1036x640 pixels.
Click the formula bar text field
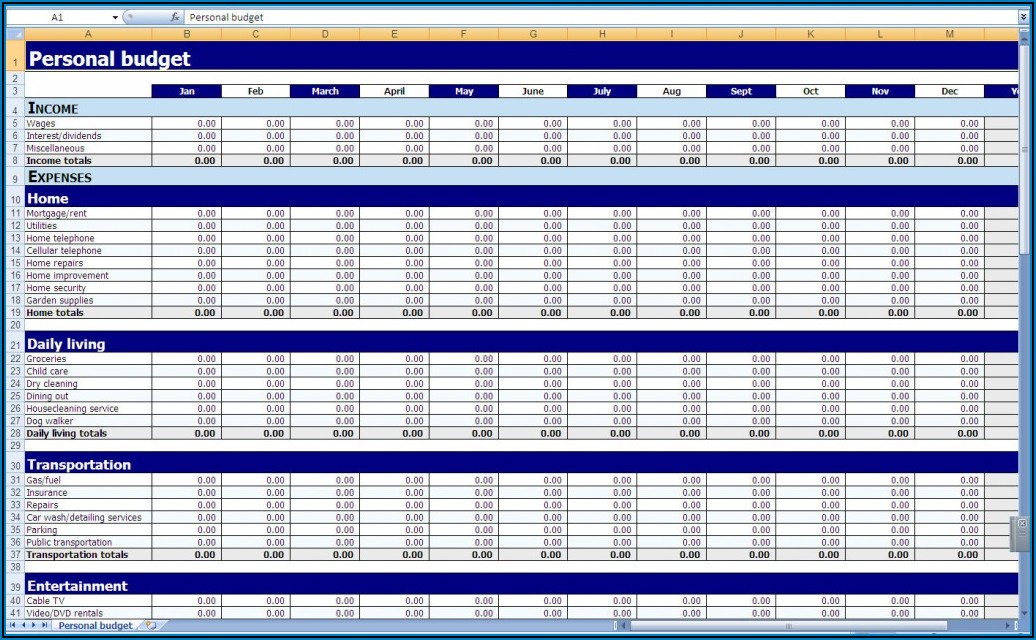coord(600,17)
